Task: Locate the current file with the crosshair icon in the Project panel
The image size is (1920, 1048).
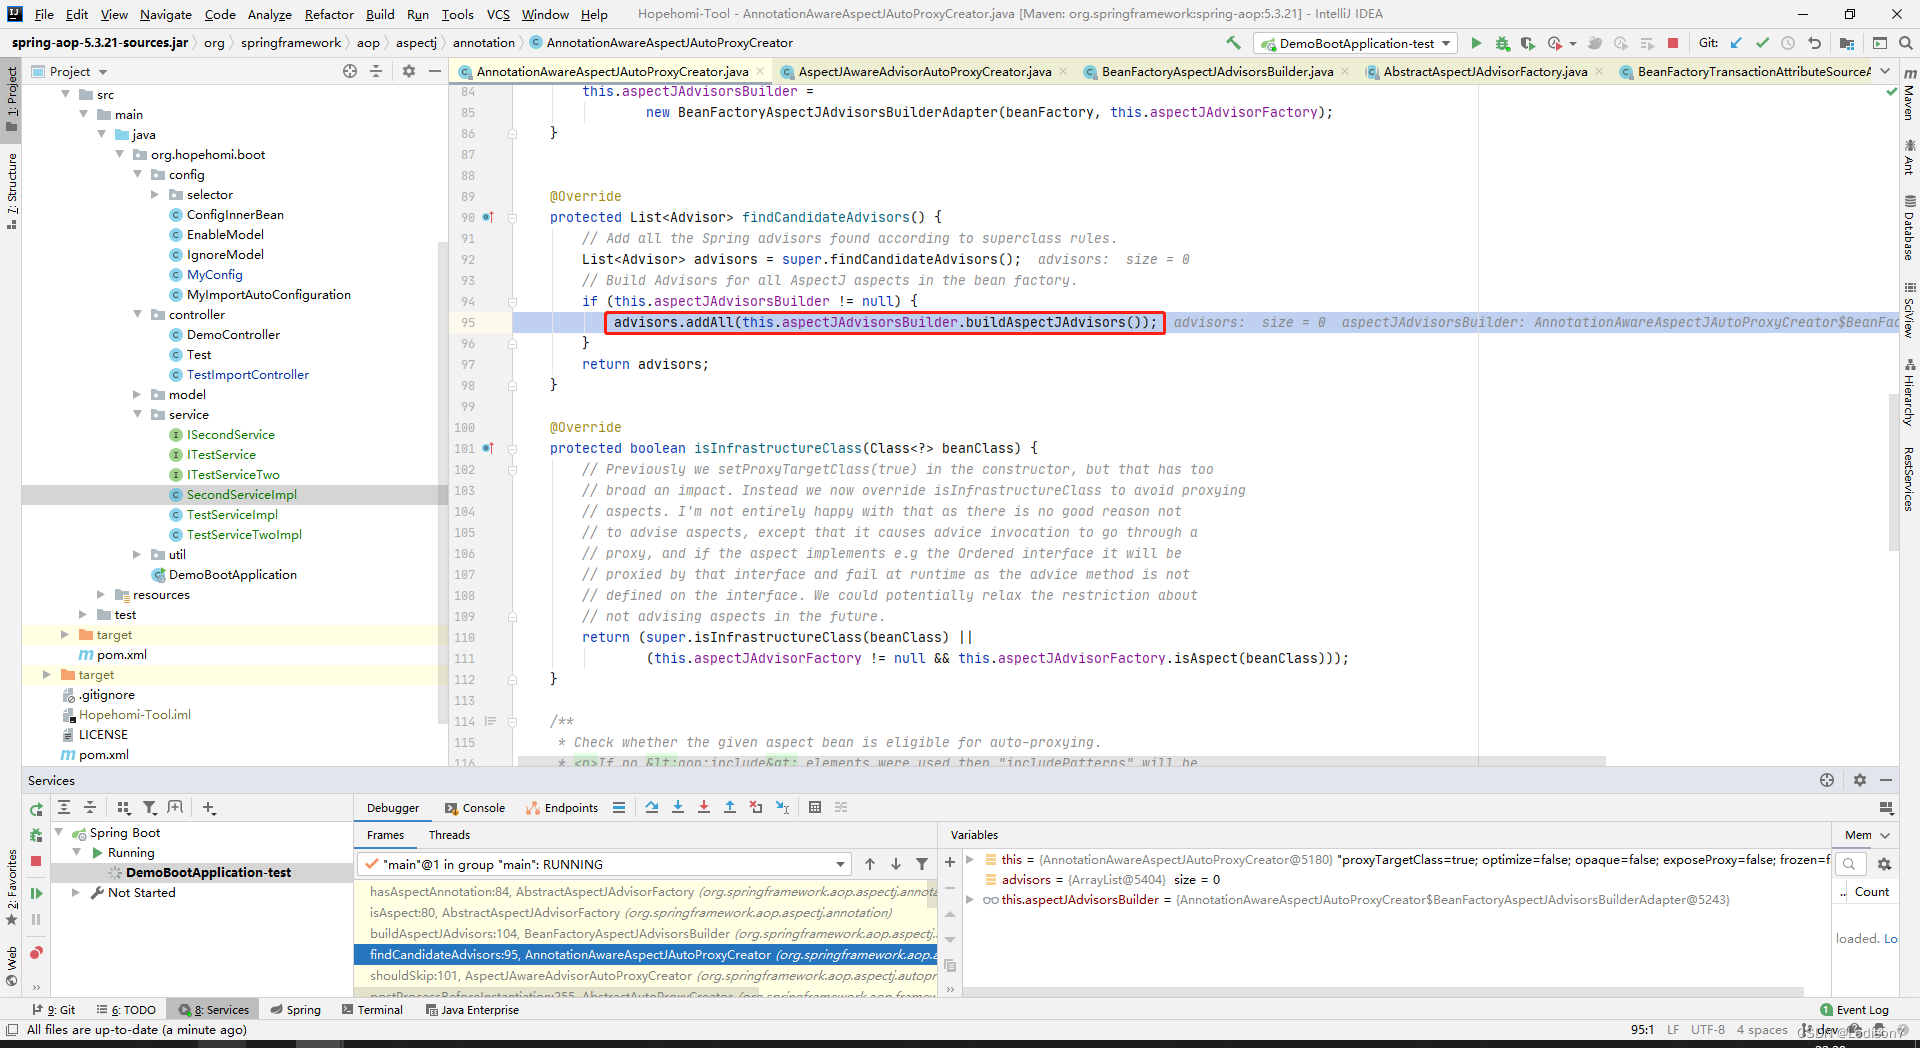Action: [350, 71]
